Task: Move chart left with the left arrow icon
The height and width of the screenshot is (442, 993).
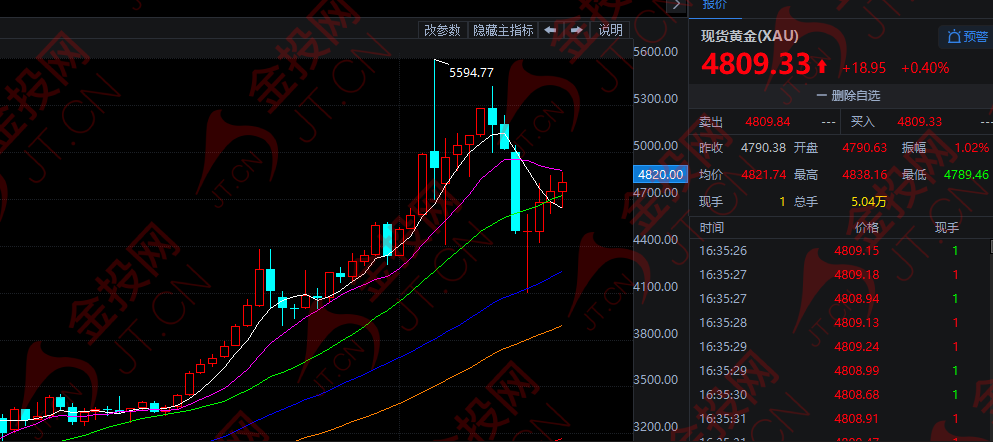Action: pos(550,30)
